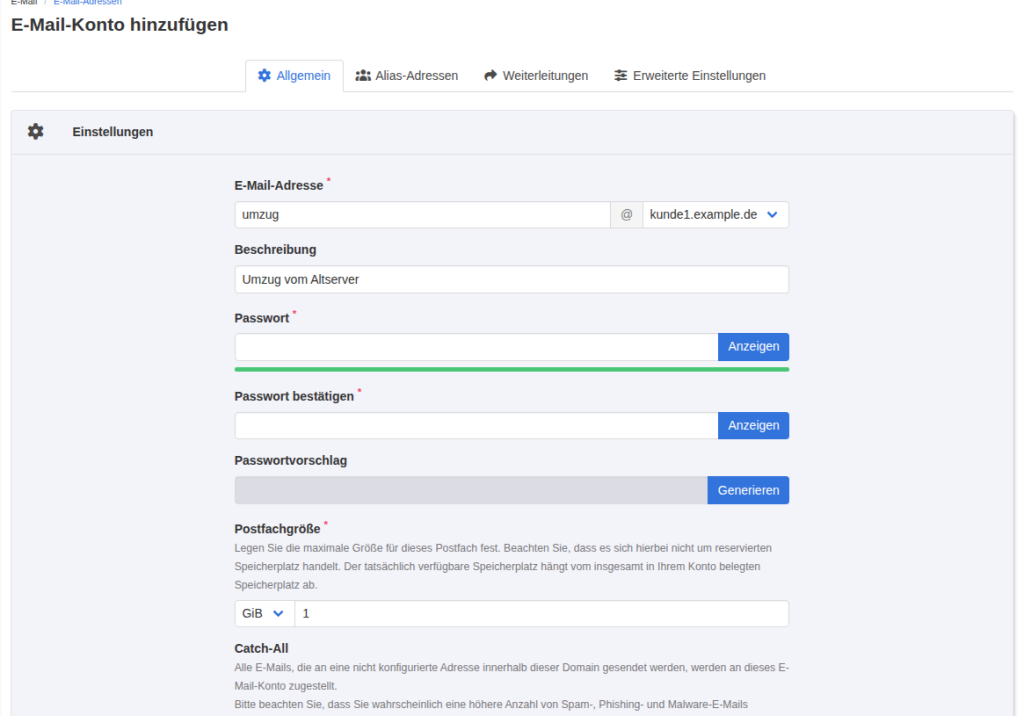Click the Catch-All heading
Screen dimensions: 1024x716
click(261, 649)
